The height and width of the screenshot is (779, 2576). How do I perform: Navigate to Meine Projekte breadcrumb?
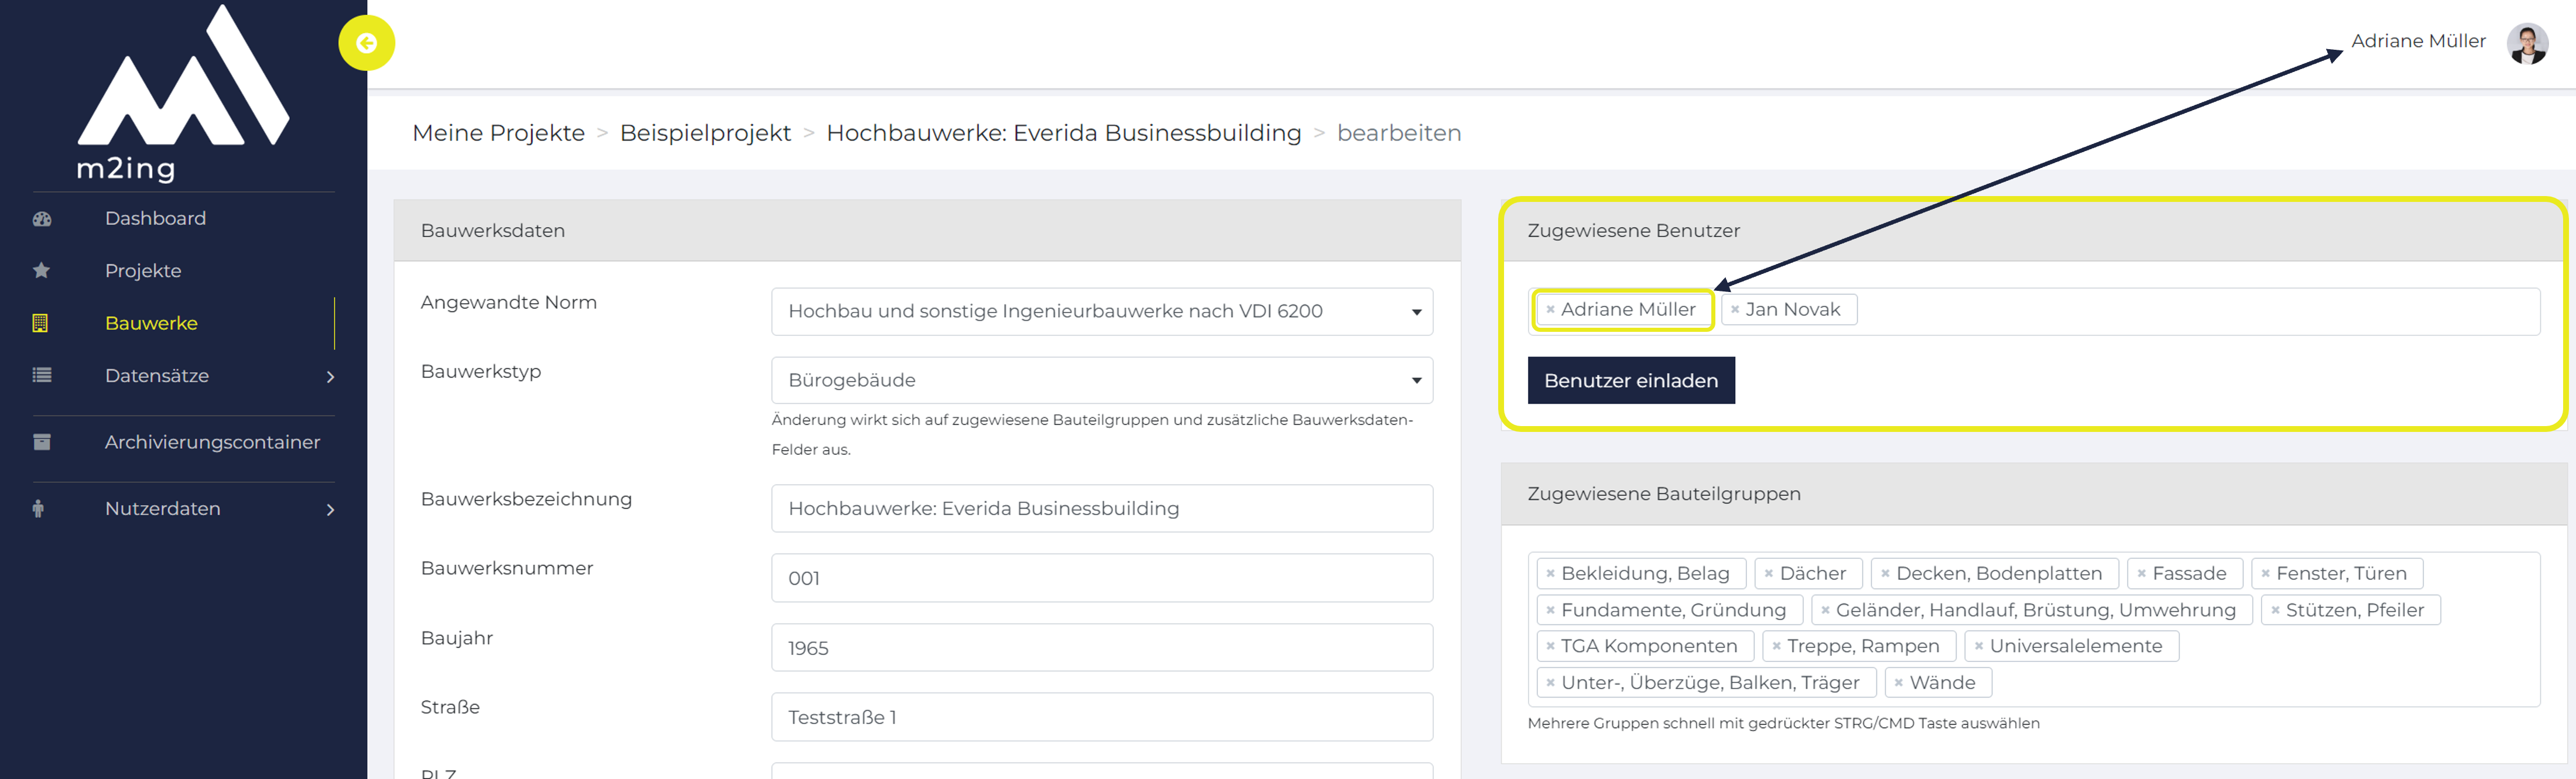click(x=498, y=133)
